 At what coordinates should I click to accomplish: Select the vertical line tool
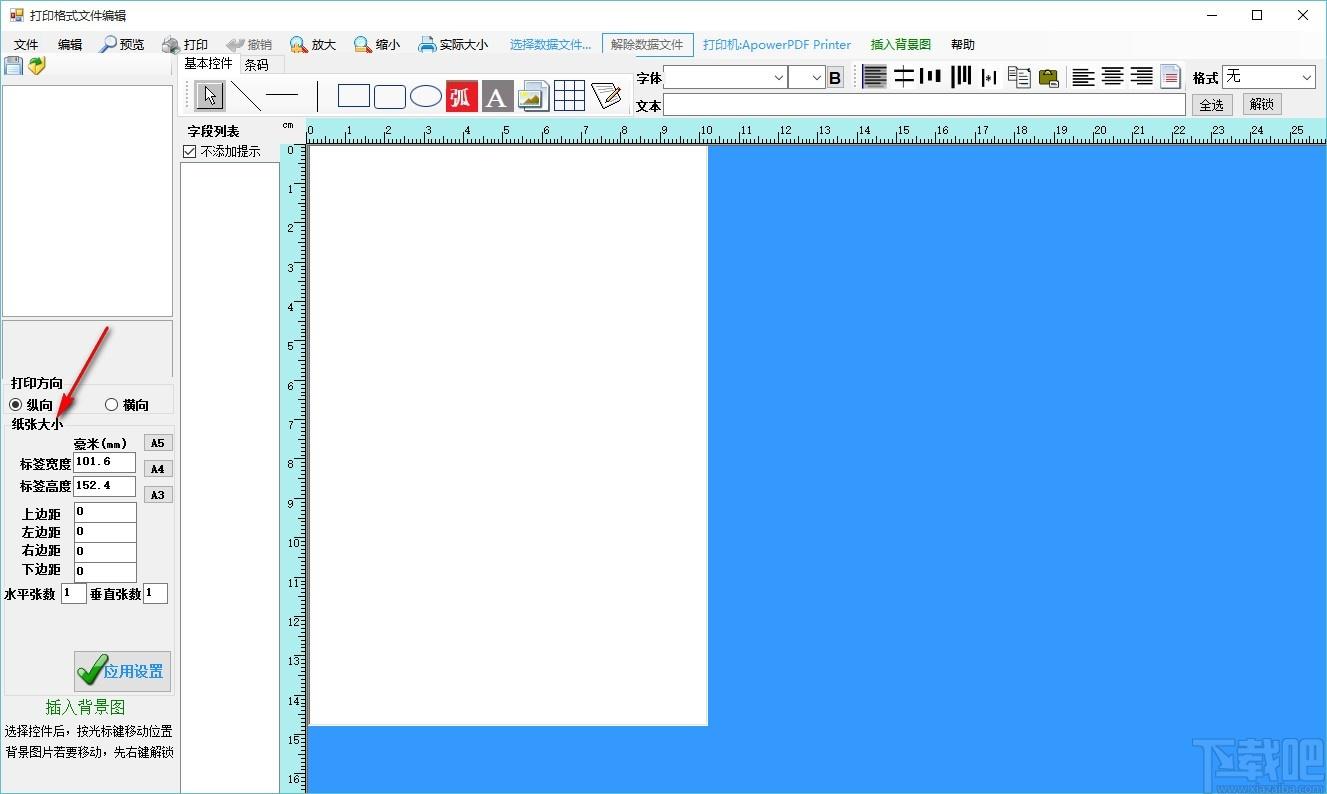coord(317,96)
